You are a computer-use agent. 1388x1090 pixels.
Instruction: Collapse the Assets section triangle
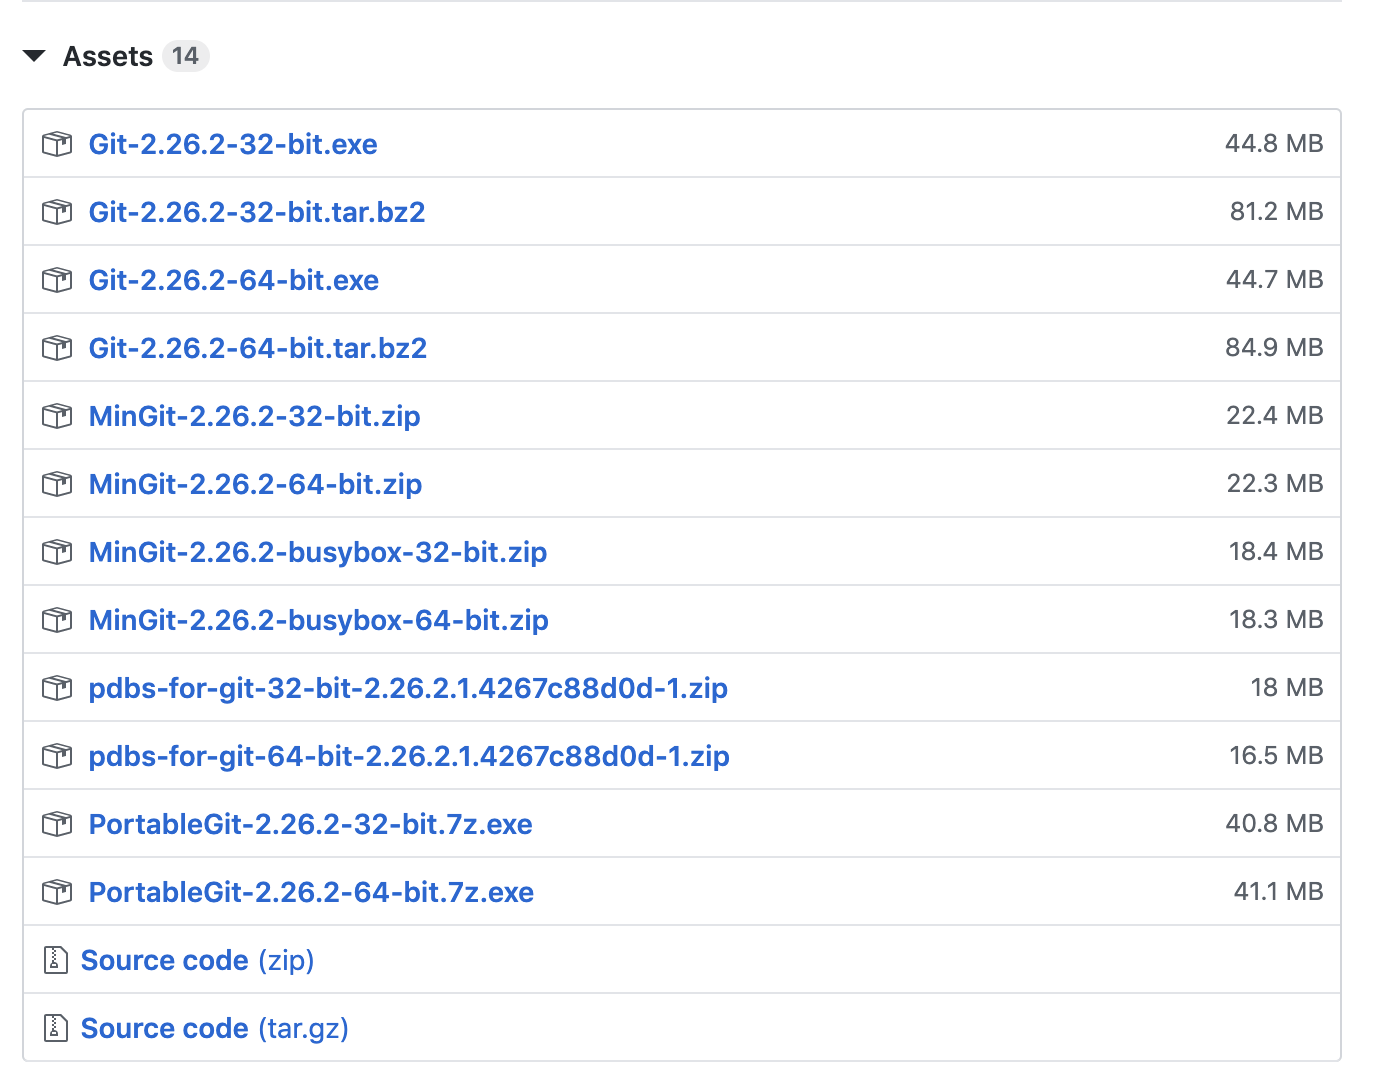[34, 56]
